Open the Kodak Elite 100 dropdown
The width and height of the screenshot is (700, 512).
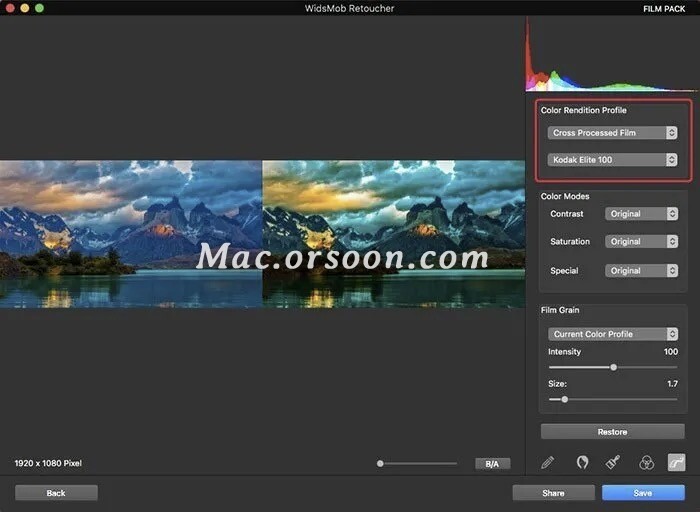tap(612, 160)
